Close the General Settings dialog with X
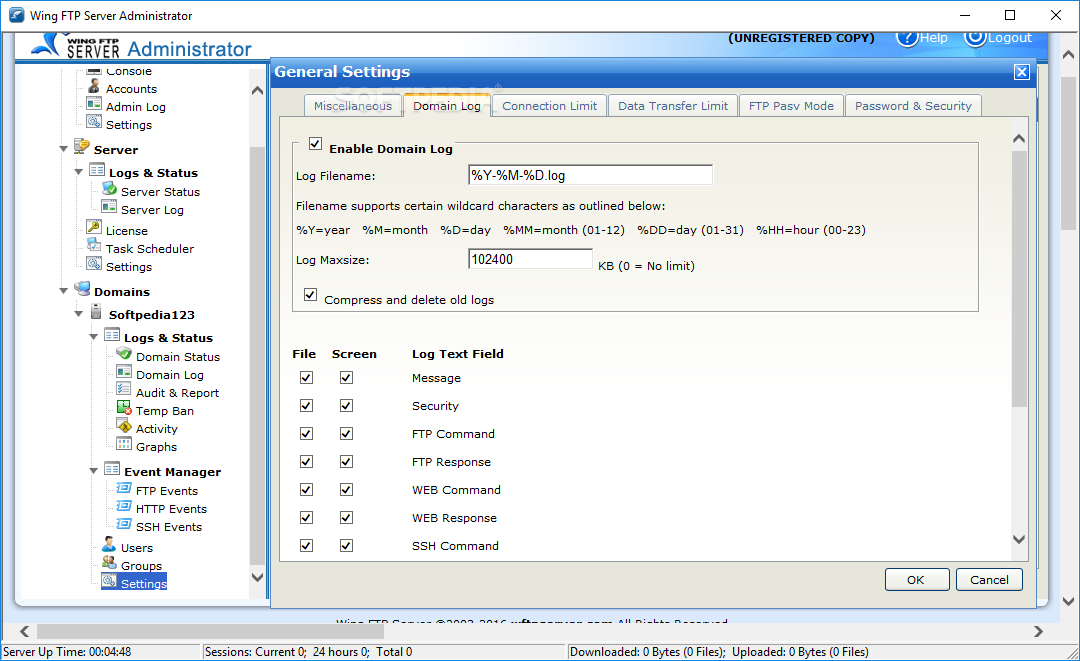 (x=1022, y=72)
